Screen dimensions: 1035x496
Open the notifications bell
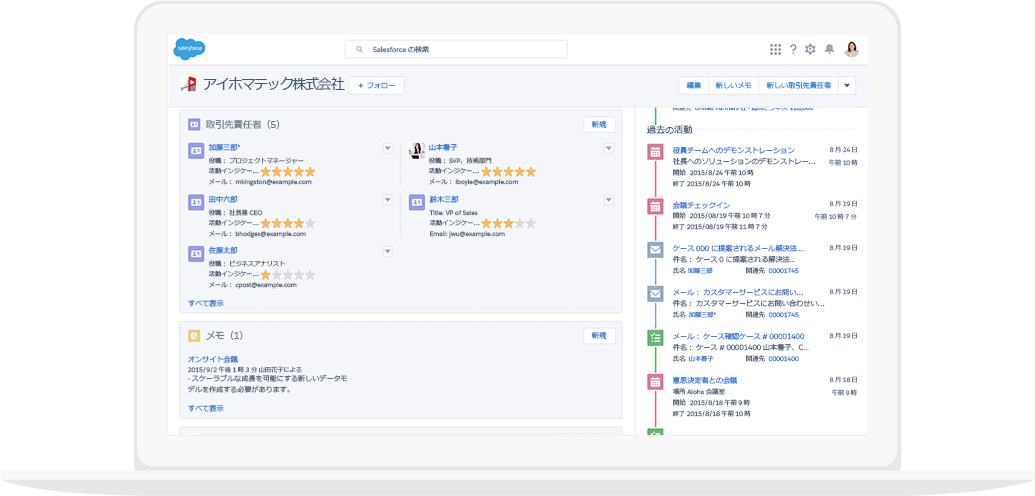coord(828,49)
